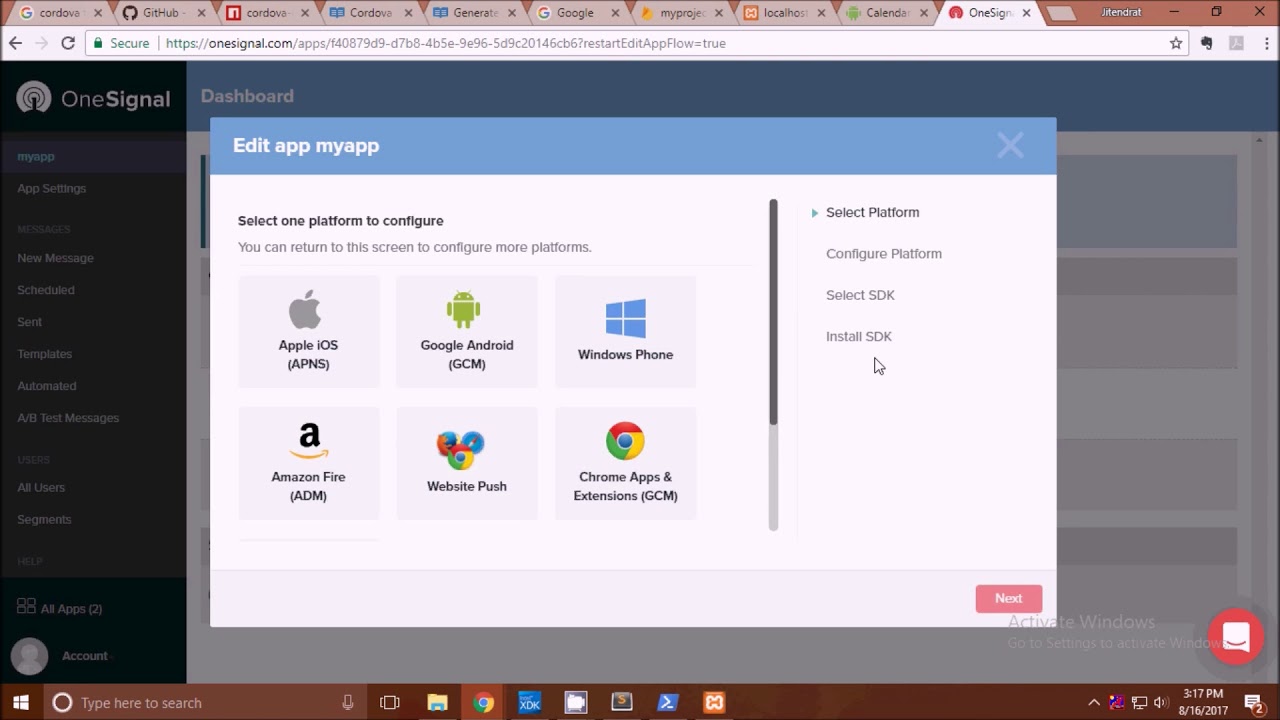Click the OneSignal logo in sidebar
The width and height of the screenshot is (1280, 720).
click(93, 98)
